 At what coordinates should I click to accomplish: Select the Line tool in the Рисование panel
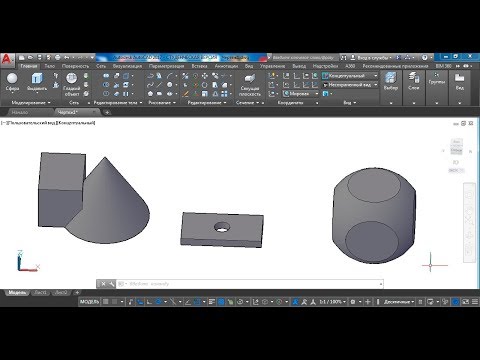(159, 85)
